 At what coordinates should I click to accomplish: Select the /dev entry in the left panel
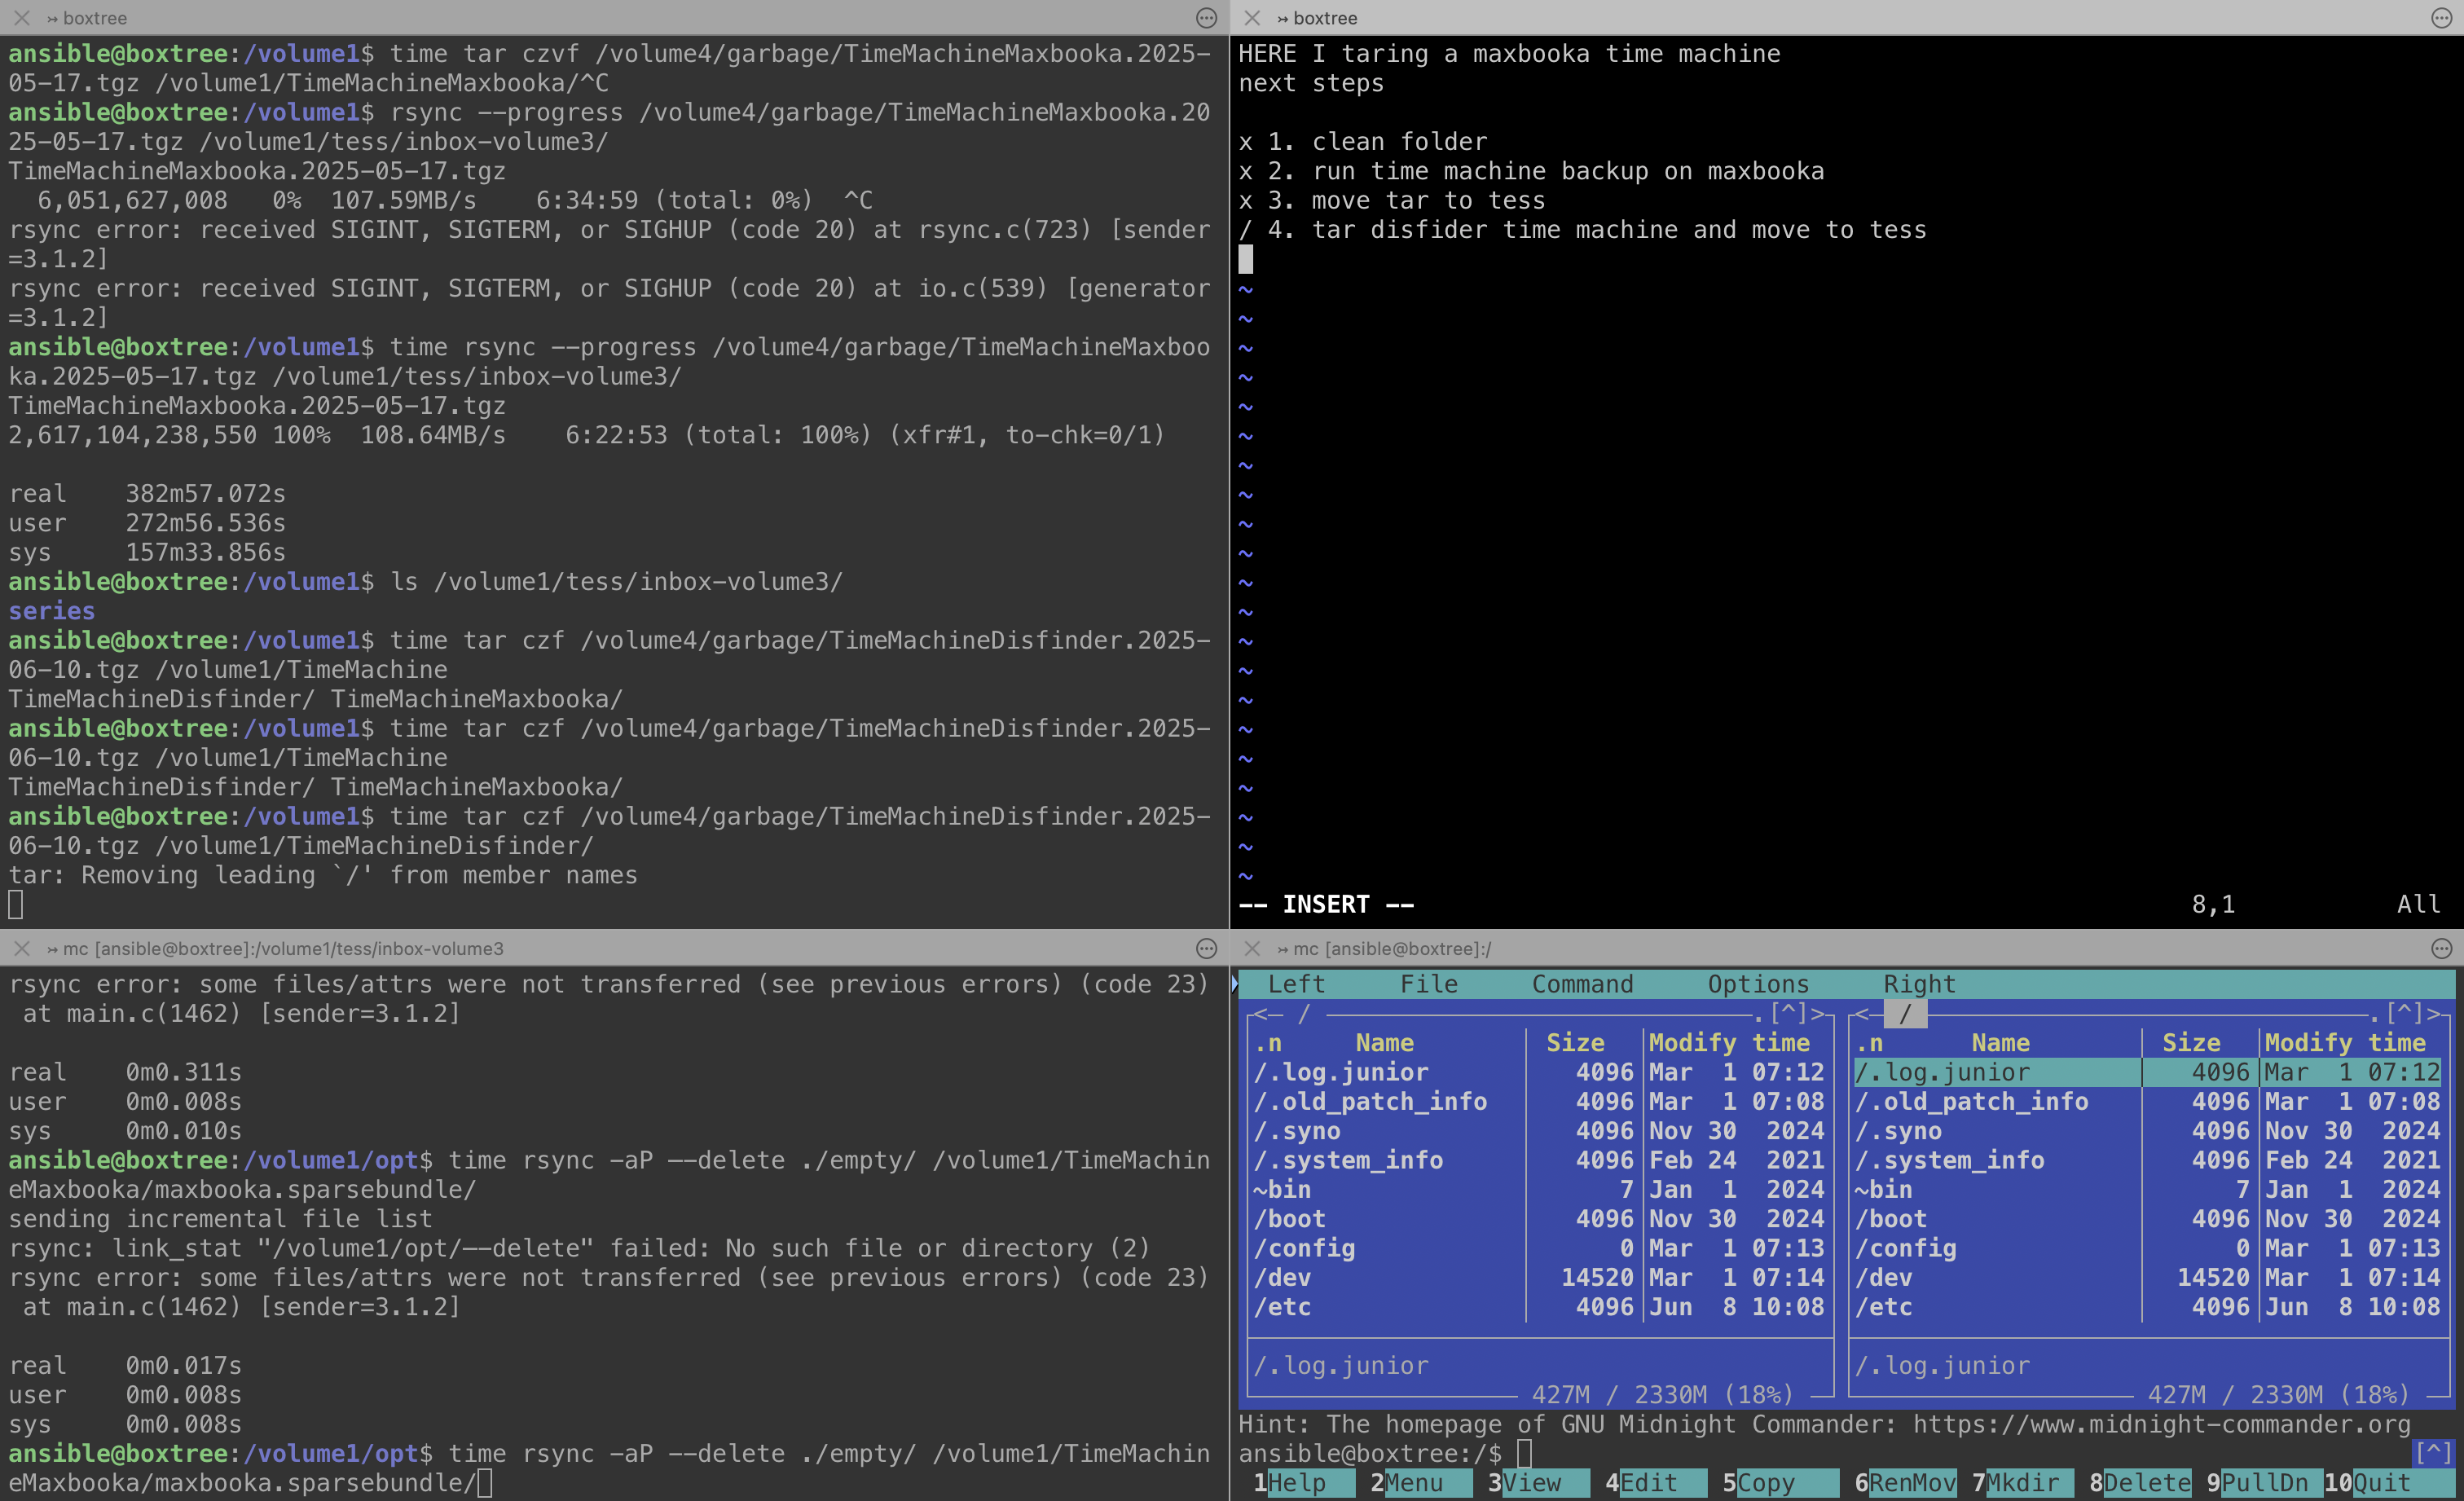click(1285, 1277)
